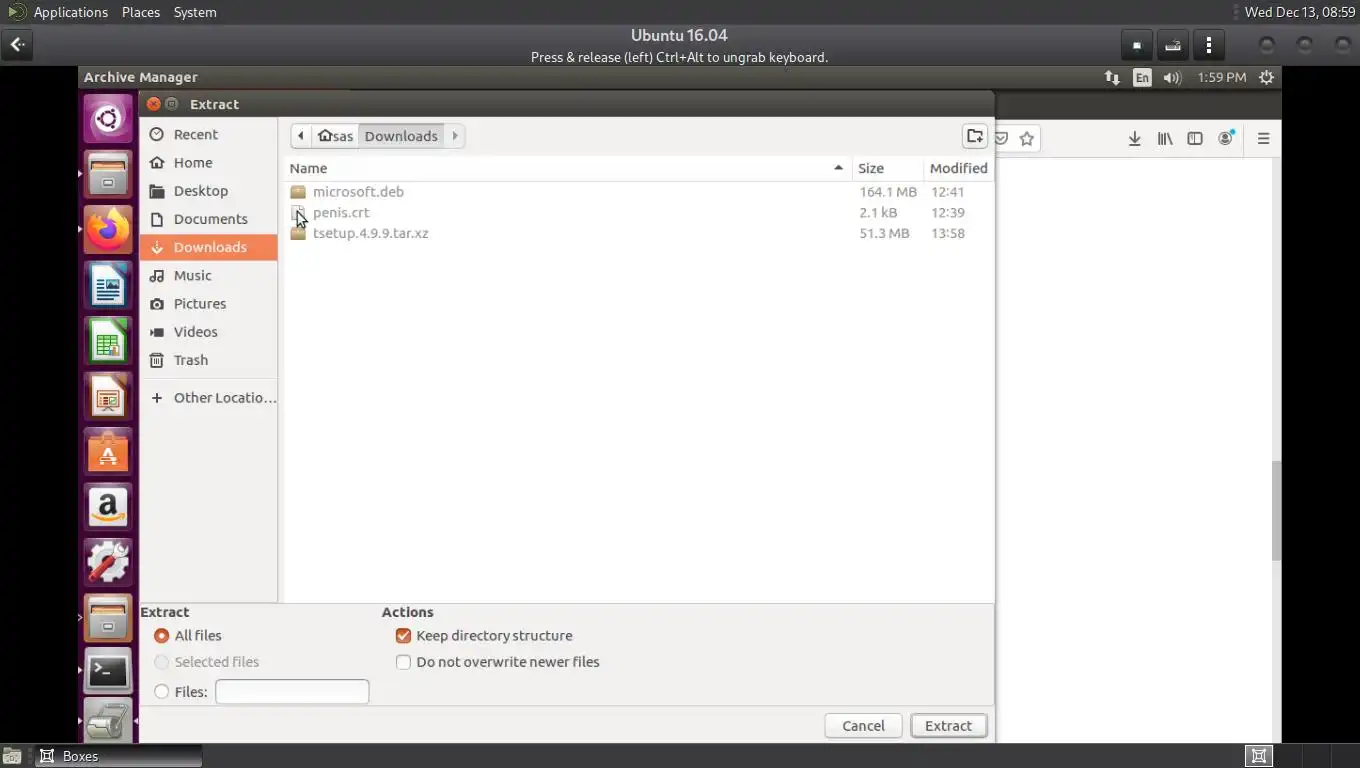The width and height of the screenshot is (1360, 768).
Task: Click the top panel clock Wed Dec 13
Action: pyautogui.click(x=1300, y=12)
